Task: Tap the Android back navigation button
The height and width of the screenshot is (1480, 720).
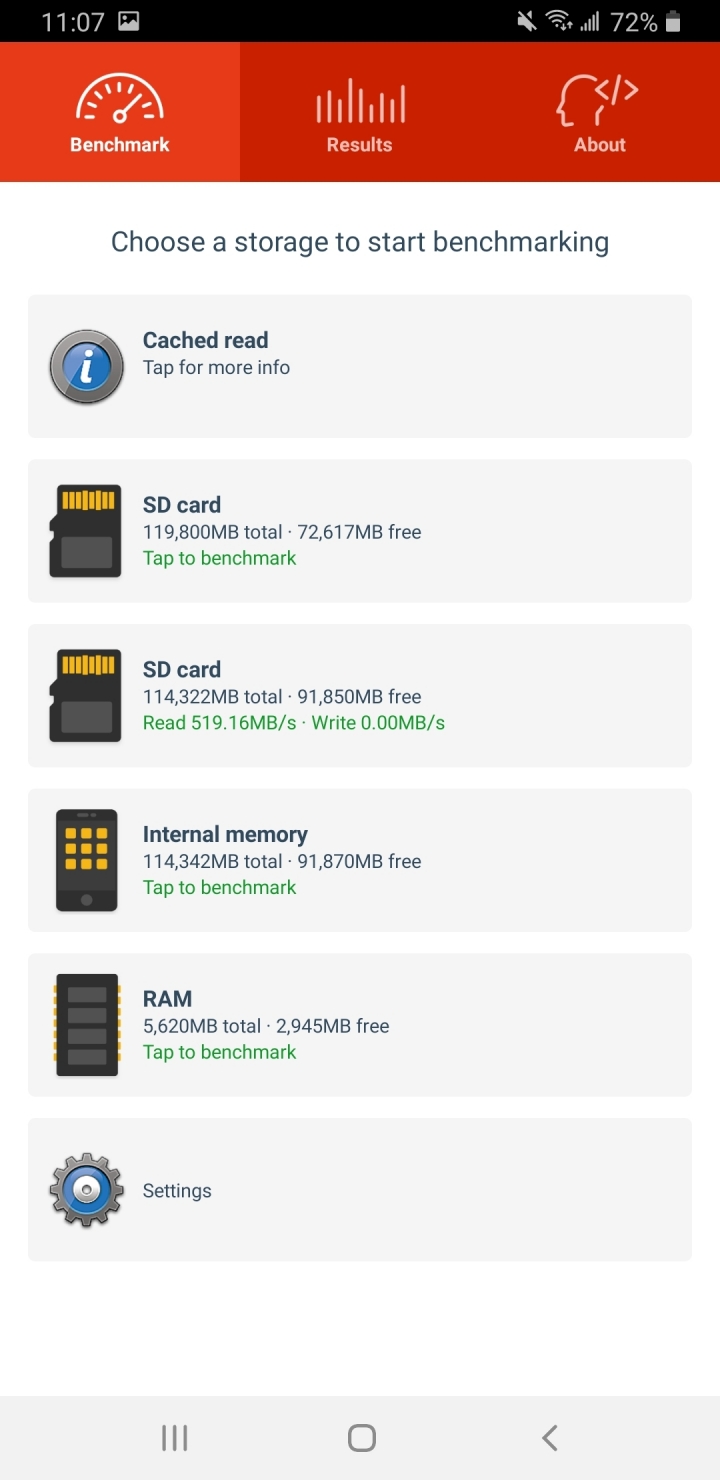Action: click(x=549, y=1438)
